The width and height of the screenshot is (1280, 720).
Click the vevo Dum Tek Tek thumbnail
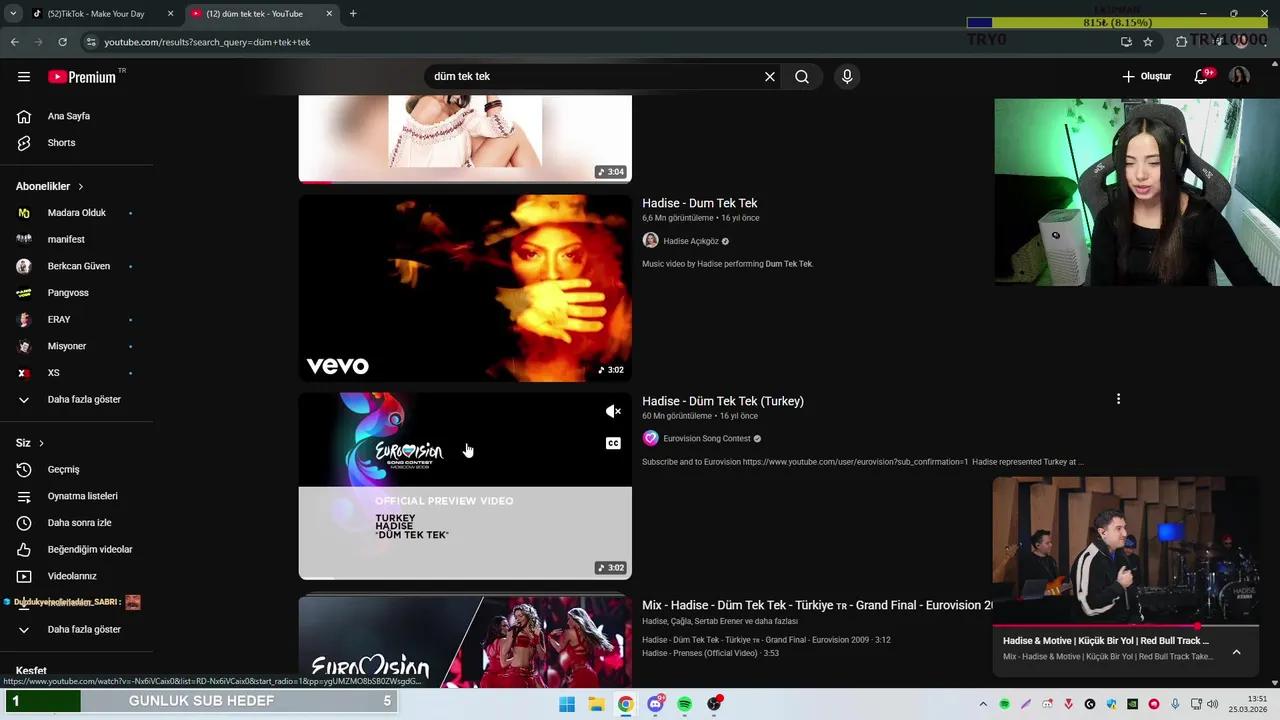[465, 288]
